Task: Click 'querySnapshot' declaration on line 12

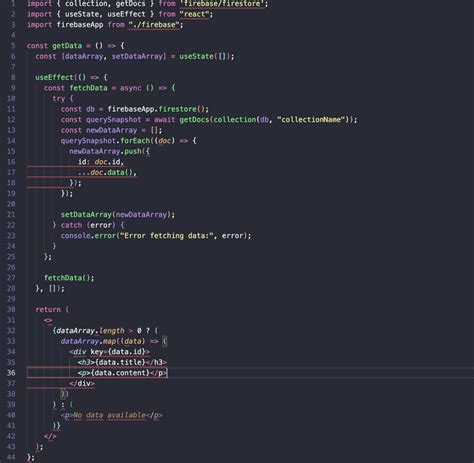Action: [x=114, y=120]
